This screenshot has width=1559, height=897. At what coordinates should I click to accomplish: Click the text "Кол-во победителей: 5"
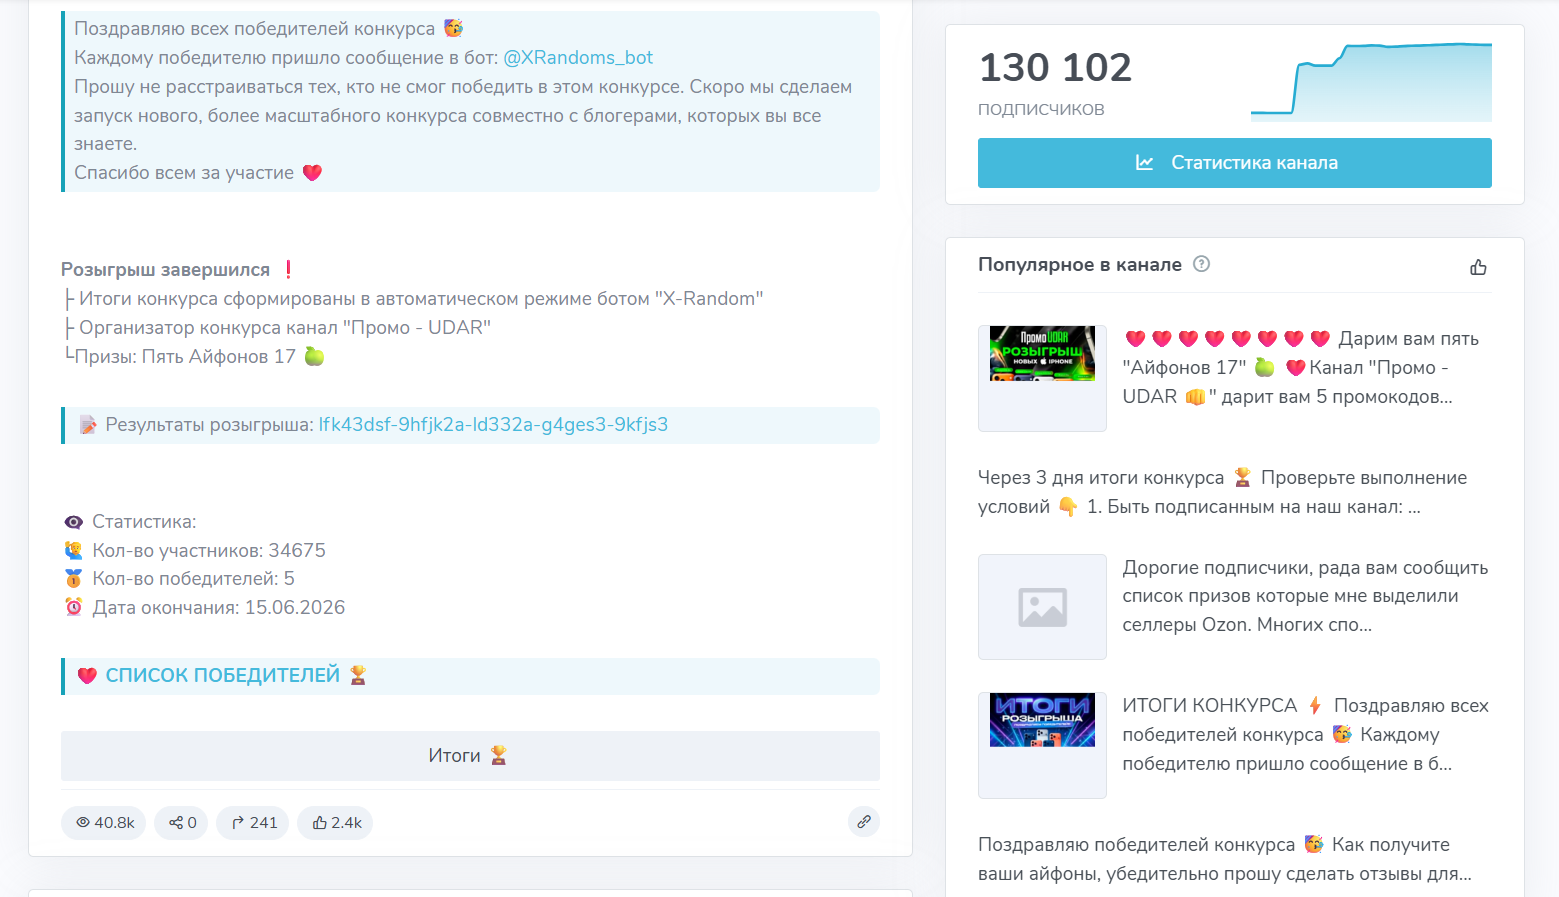194,579
